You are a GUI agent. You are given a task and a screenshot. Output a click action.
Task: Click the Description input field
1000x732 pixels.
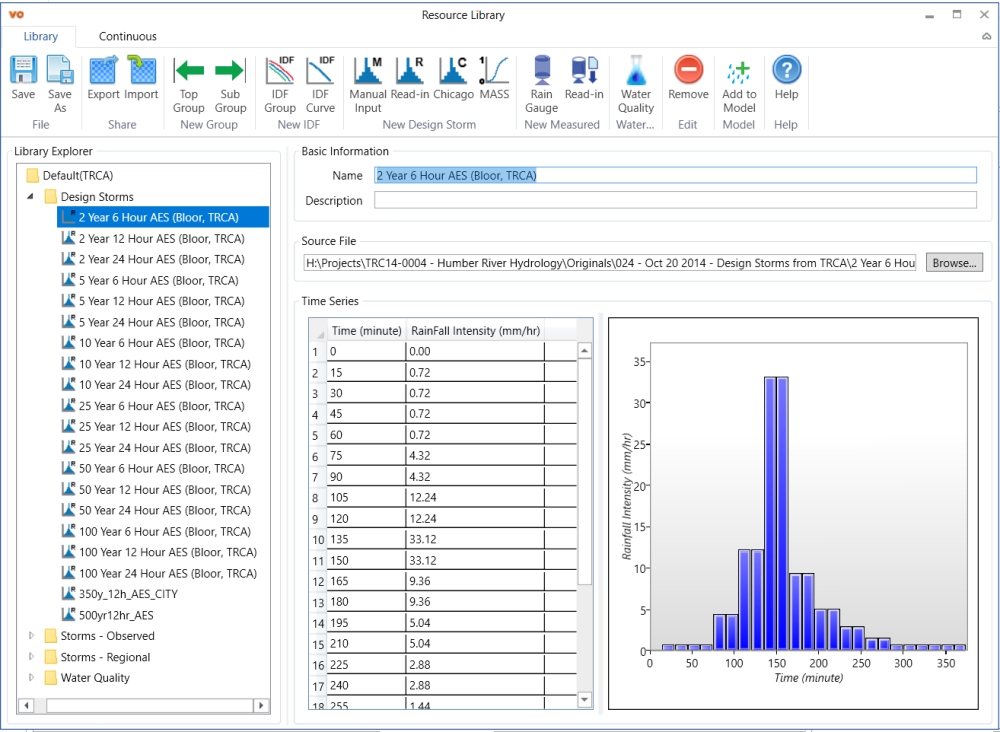coord(675,200)
